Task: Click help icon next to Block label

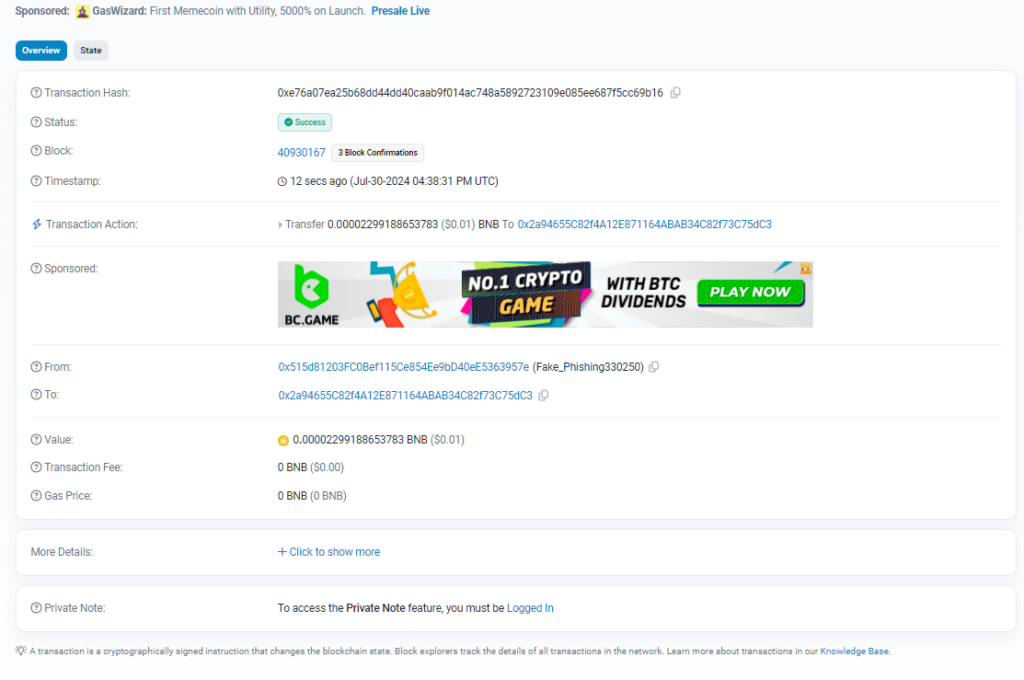Action: pyautogui.click(x=36, y=151)
